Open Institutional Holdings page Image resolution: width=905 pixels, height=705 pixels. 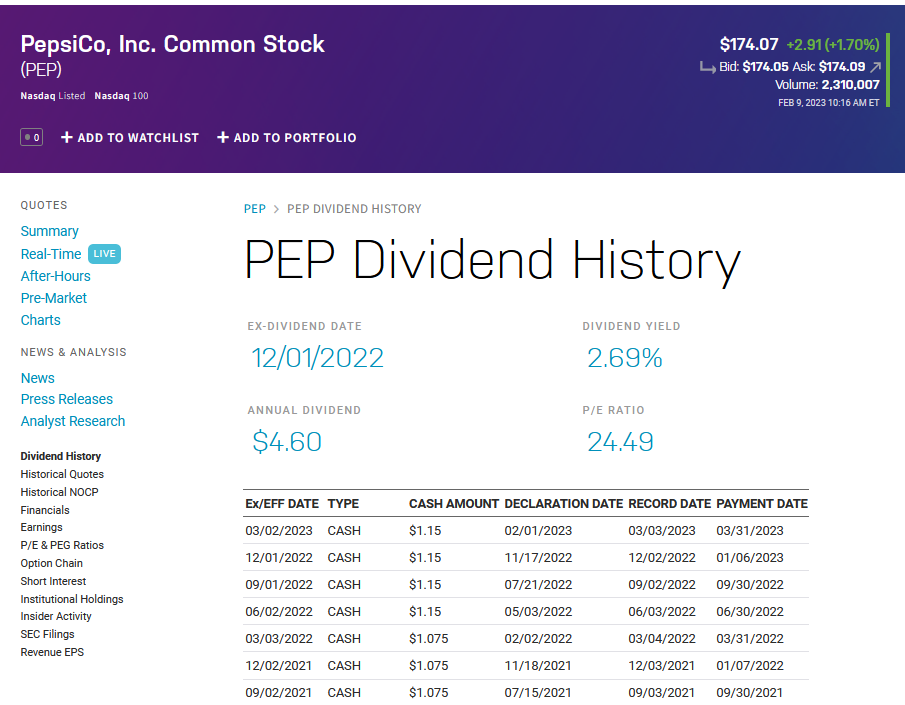click(x=72, y=599)
